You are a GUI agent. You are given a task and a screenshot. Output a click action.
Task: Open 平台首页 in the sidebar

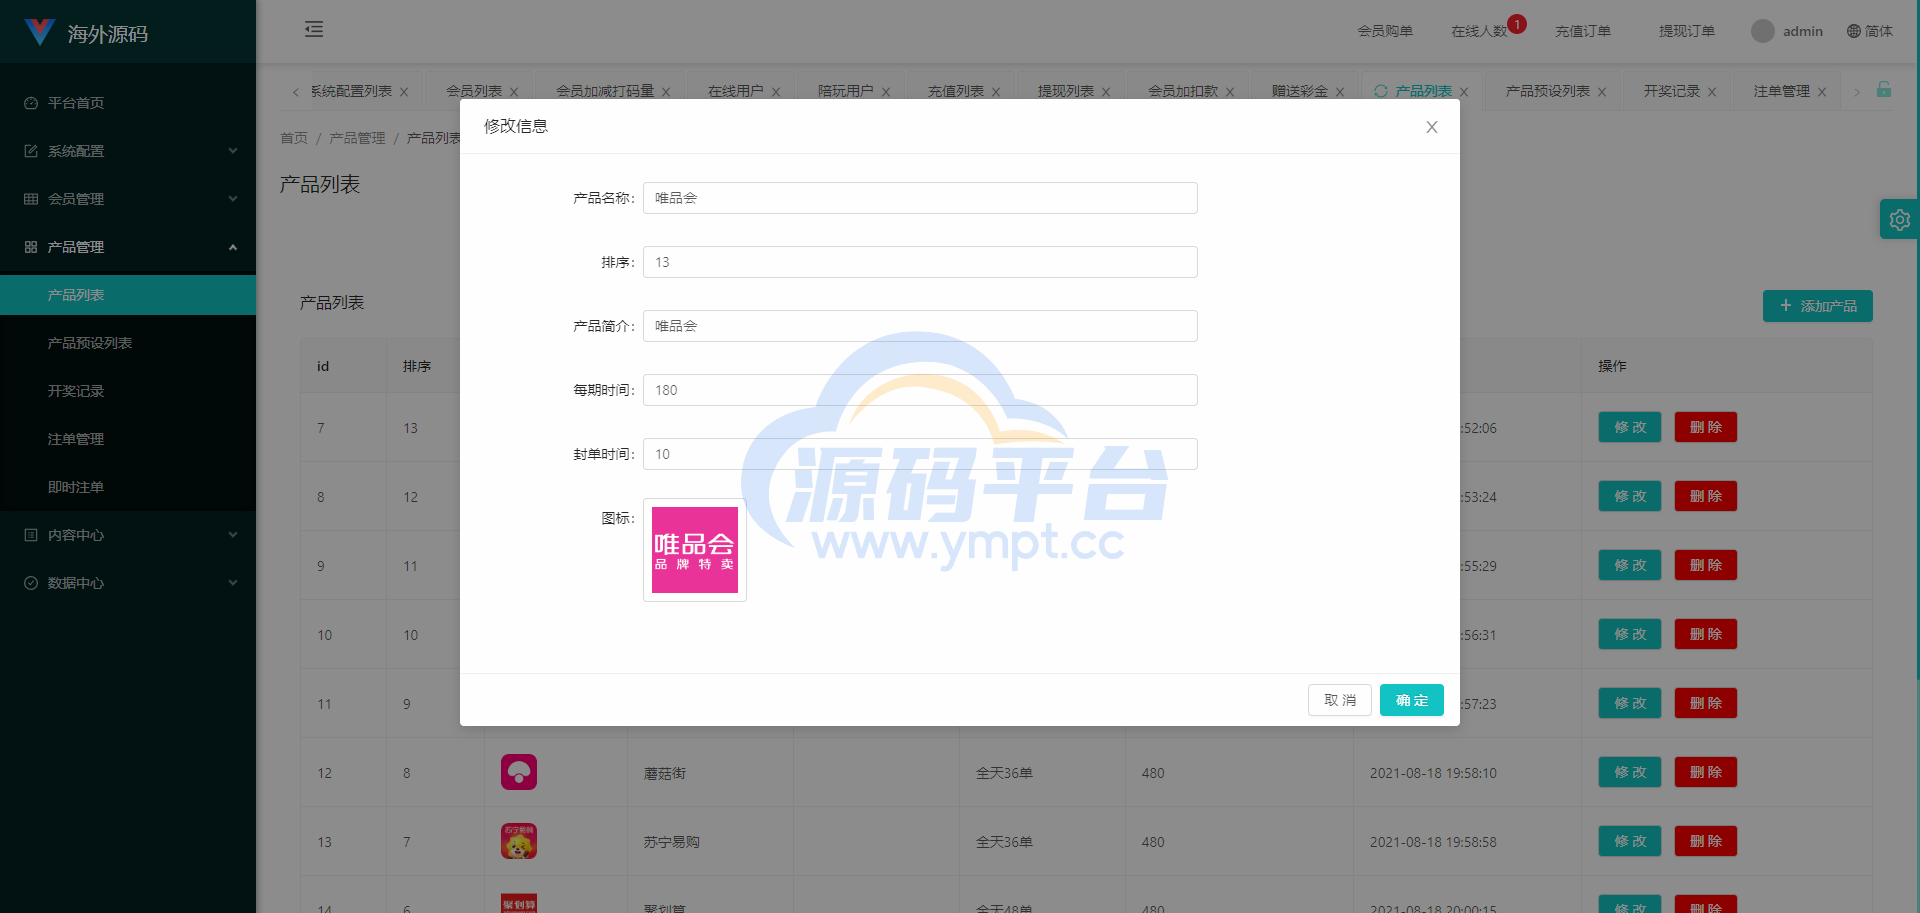tap(128, 103)
